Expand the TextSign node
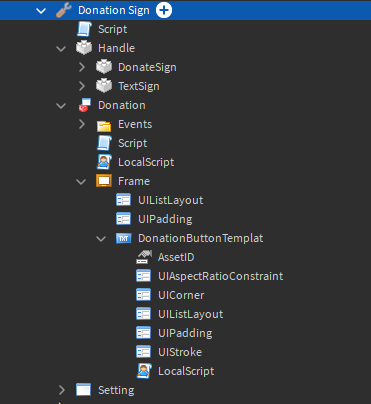This screenshot has height=404, width=371. [82, 86]
